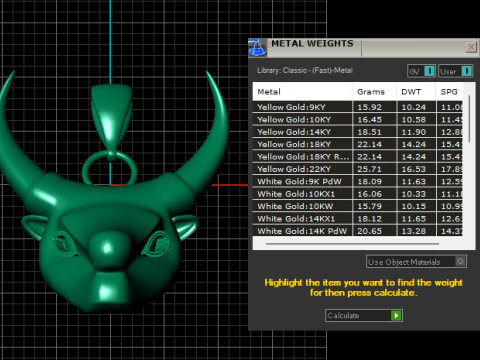Click grams value 20.65
The image size is (480, 360).
pyautogui.click(x=369, y=231)
